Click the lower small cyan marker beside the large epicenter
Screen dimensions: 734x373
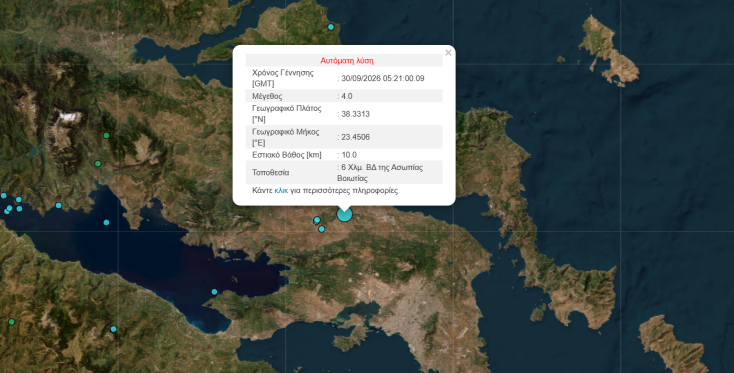(322, 229)
